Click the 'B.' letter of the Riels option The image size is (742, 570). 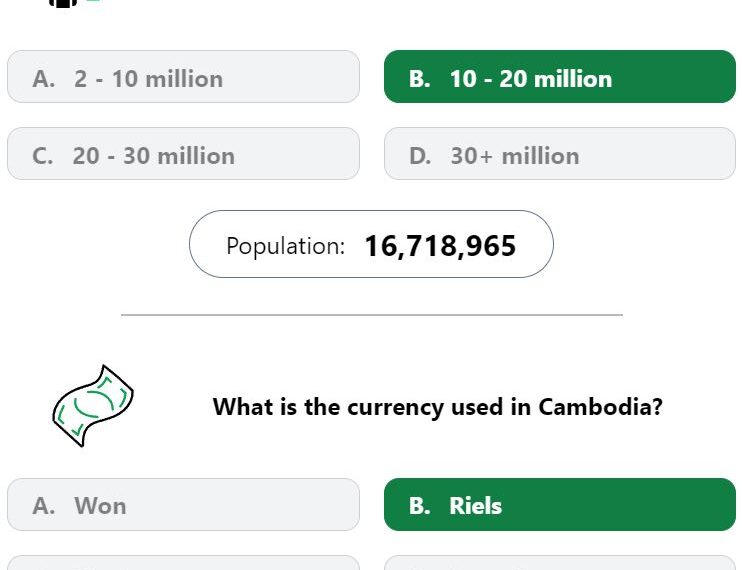tap(420, 505)
